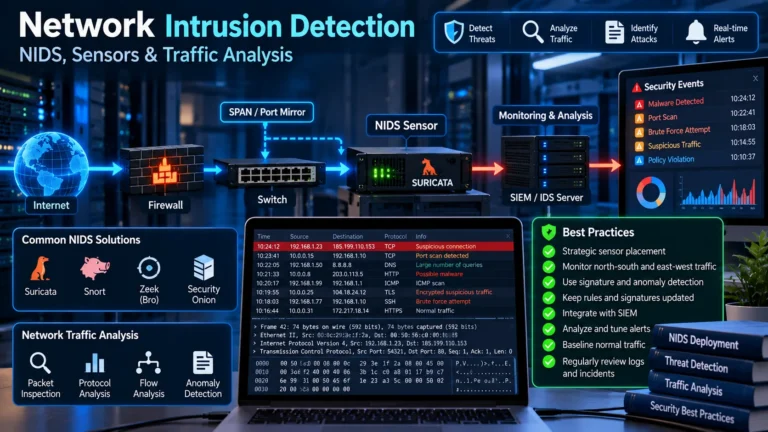768x432 pixels.
Task: Click the Security Events warning triangle icon
Action: tap(636, 88)
